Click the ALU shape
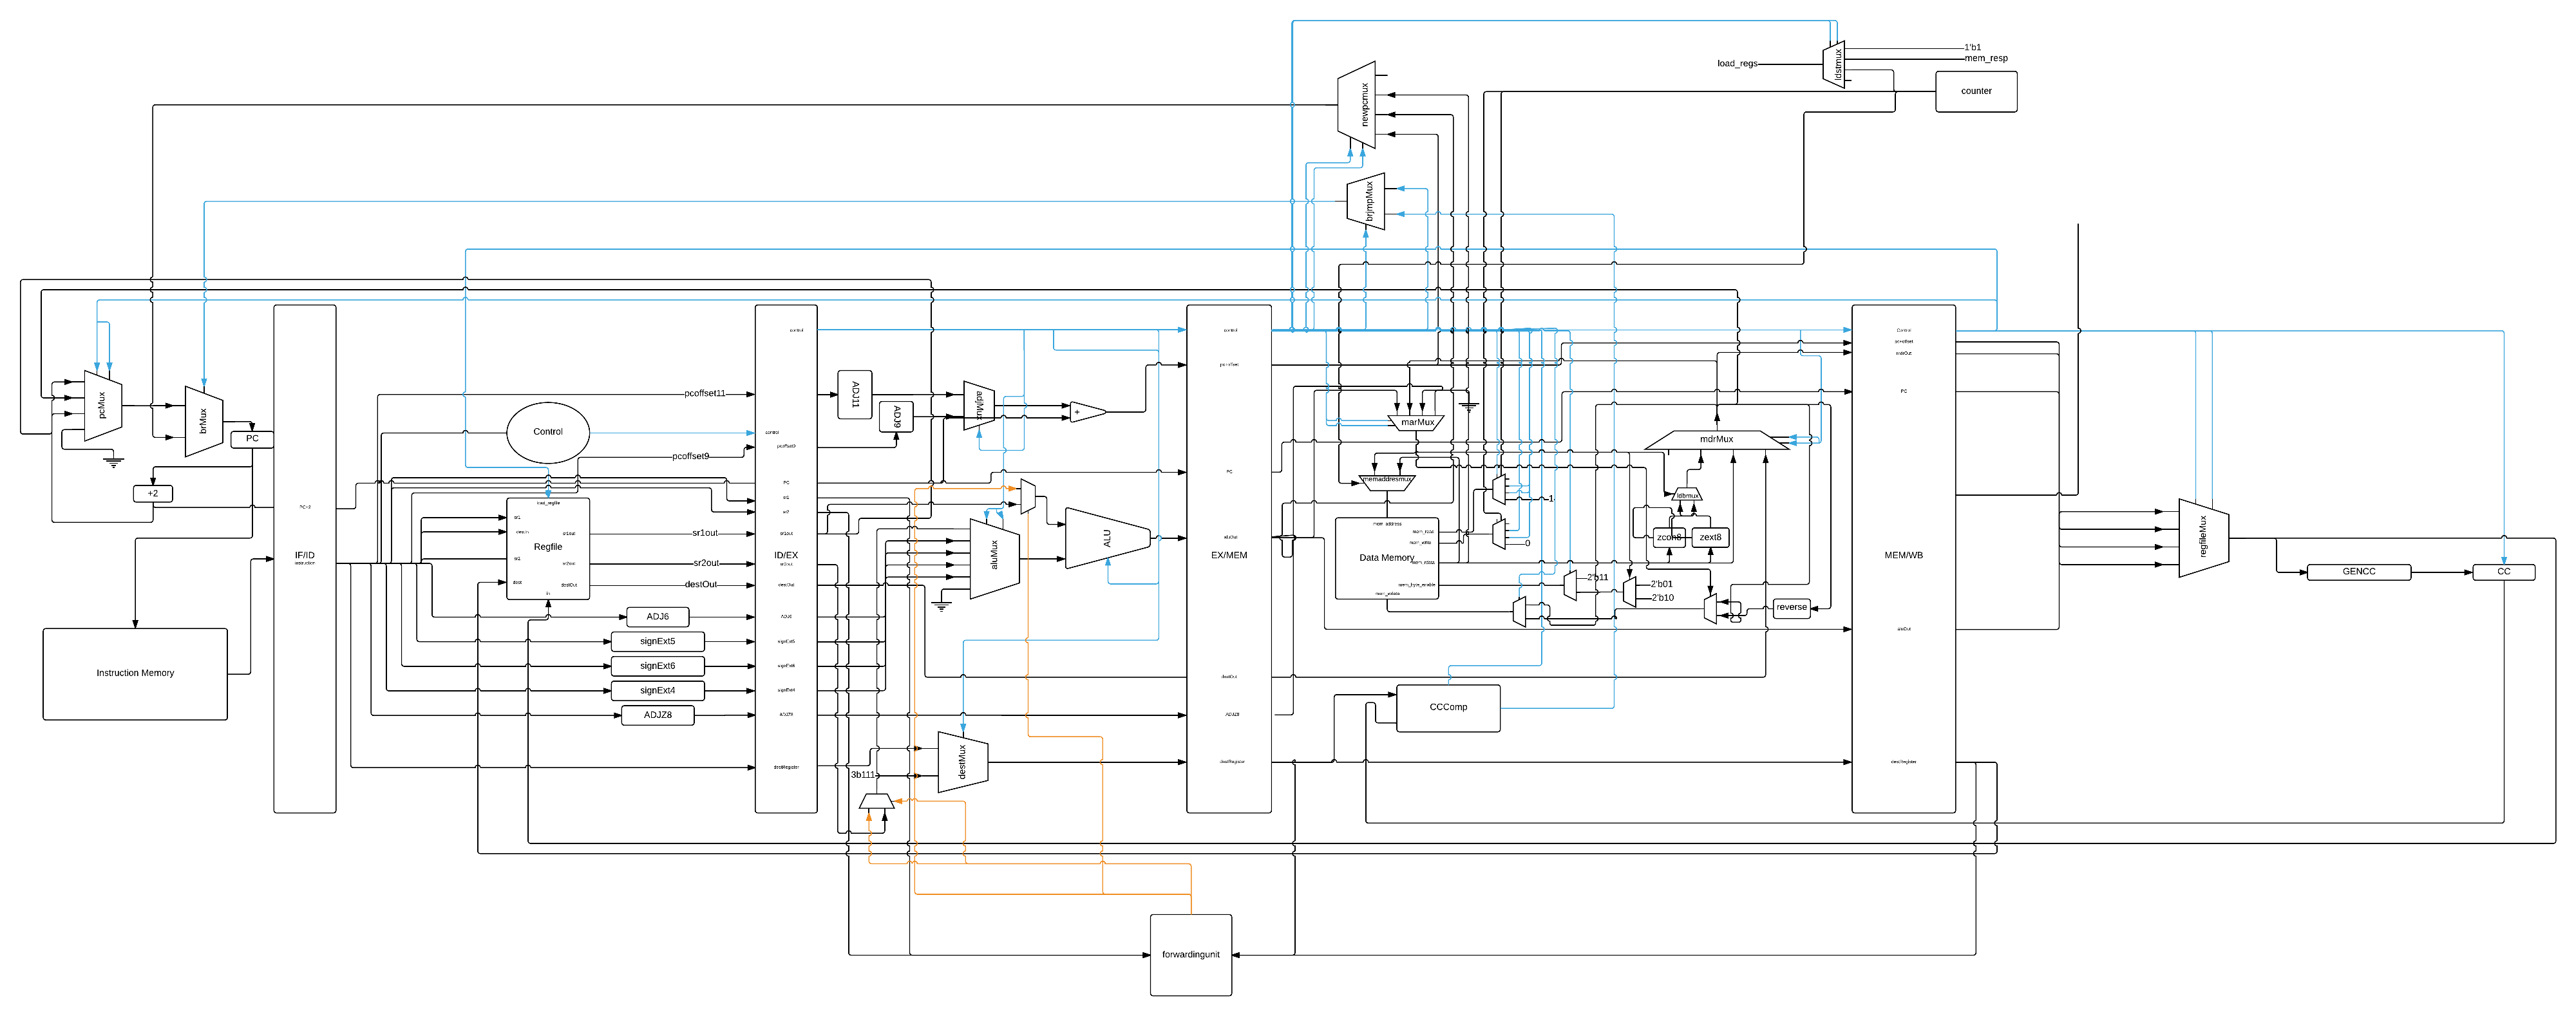Image resolution: width=2576 pixels, height=1016 pixels. coord(1108,538)
